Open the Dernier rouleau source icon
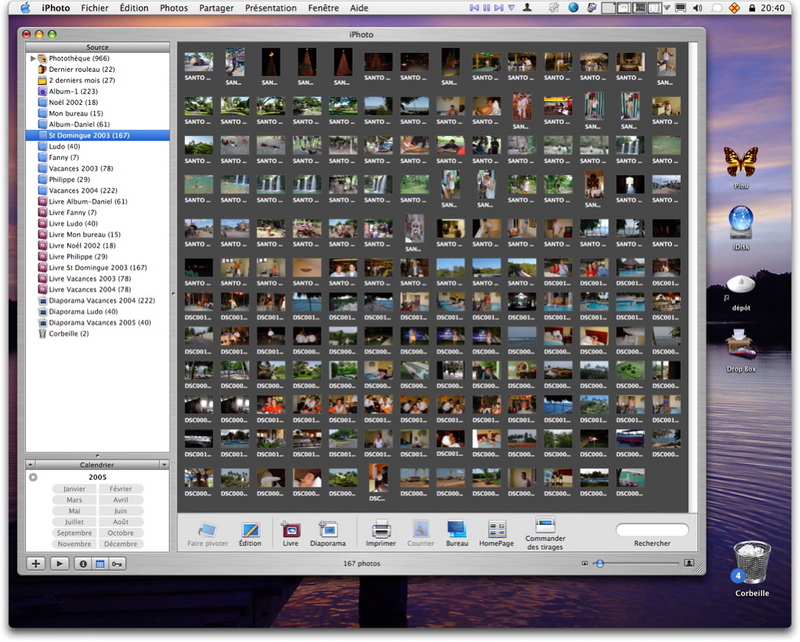 [42, 69]
